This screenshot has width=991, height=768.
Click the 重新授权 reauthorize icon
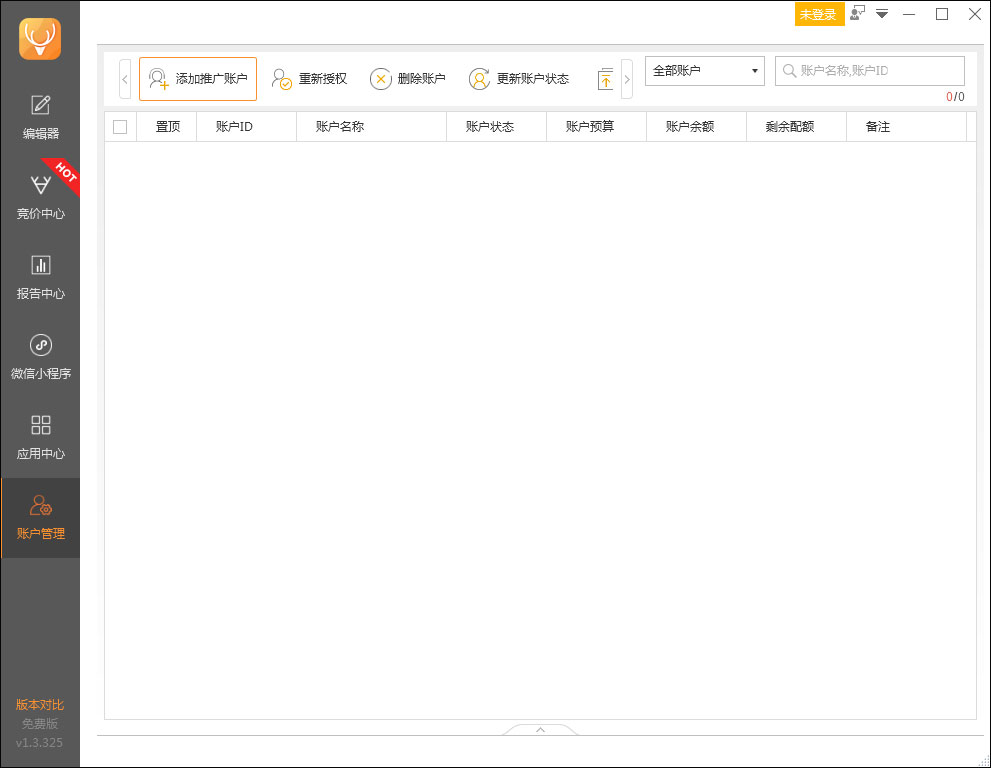pos(280,78)
